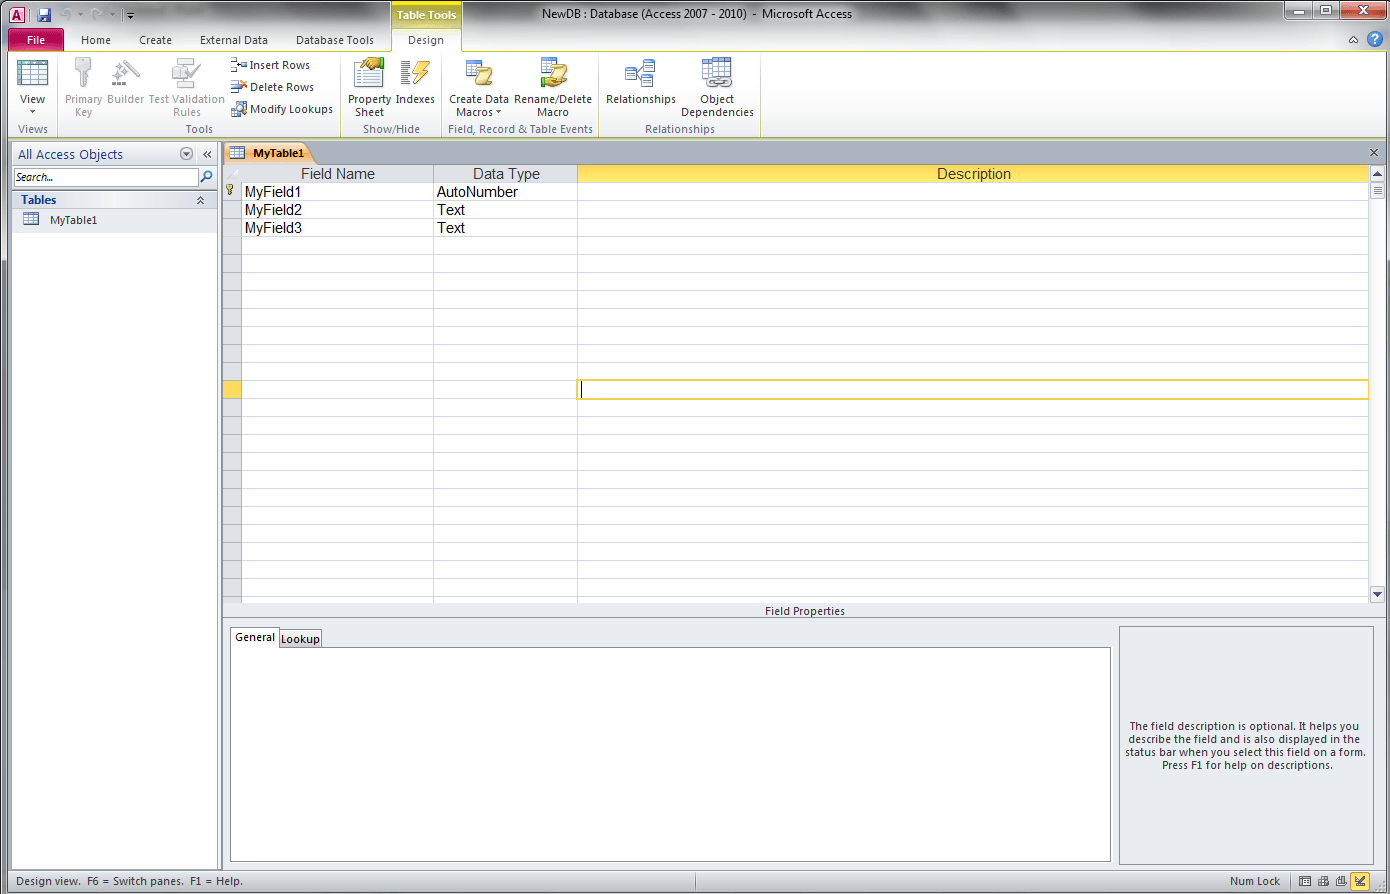The image size is (1390, 894).
Task: Toggle the Property Sheet pane
Action: coord(368,85)
